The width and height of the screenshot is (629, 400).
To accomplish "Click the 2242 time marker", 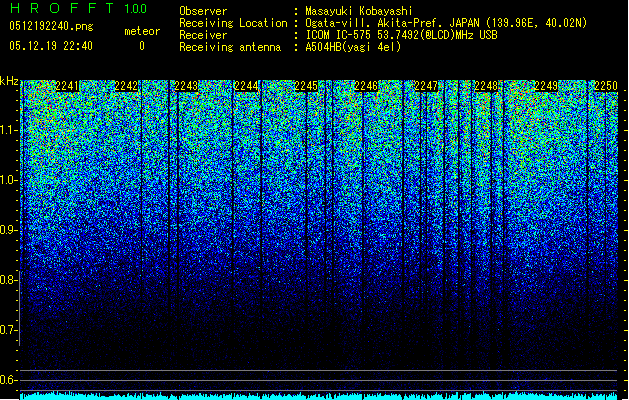I will [x=126, y=86].
